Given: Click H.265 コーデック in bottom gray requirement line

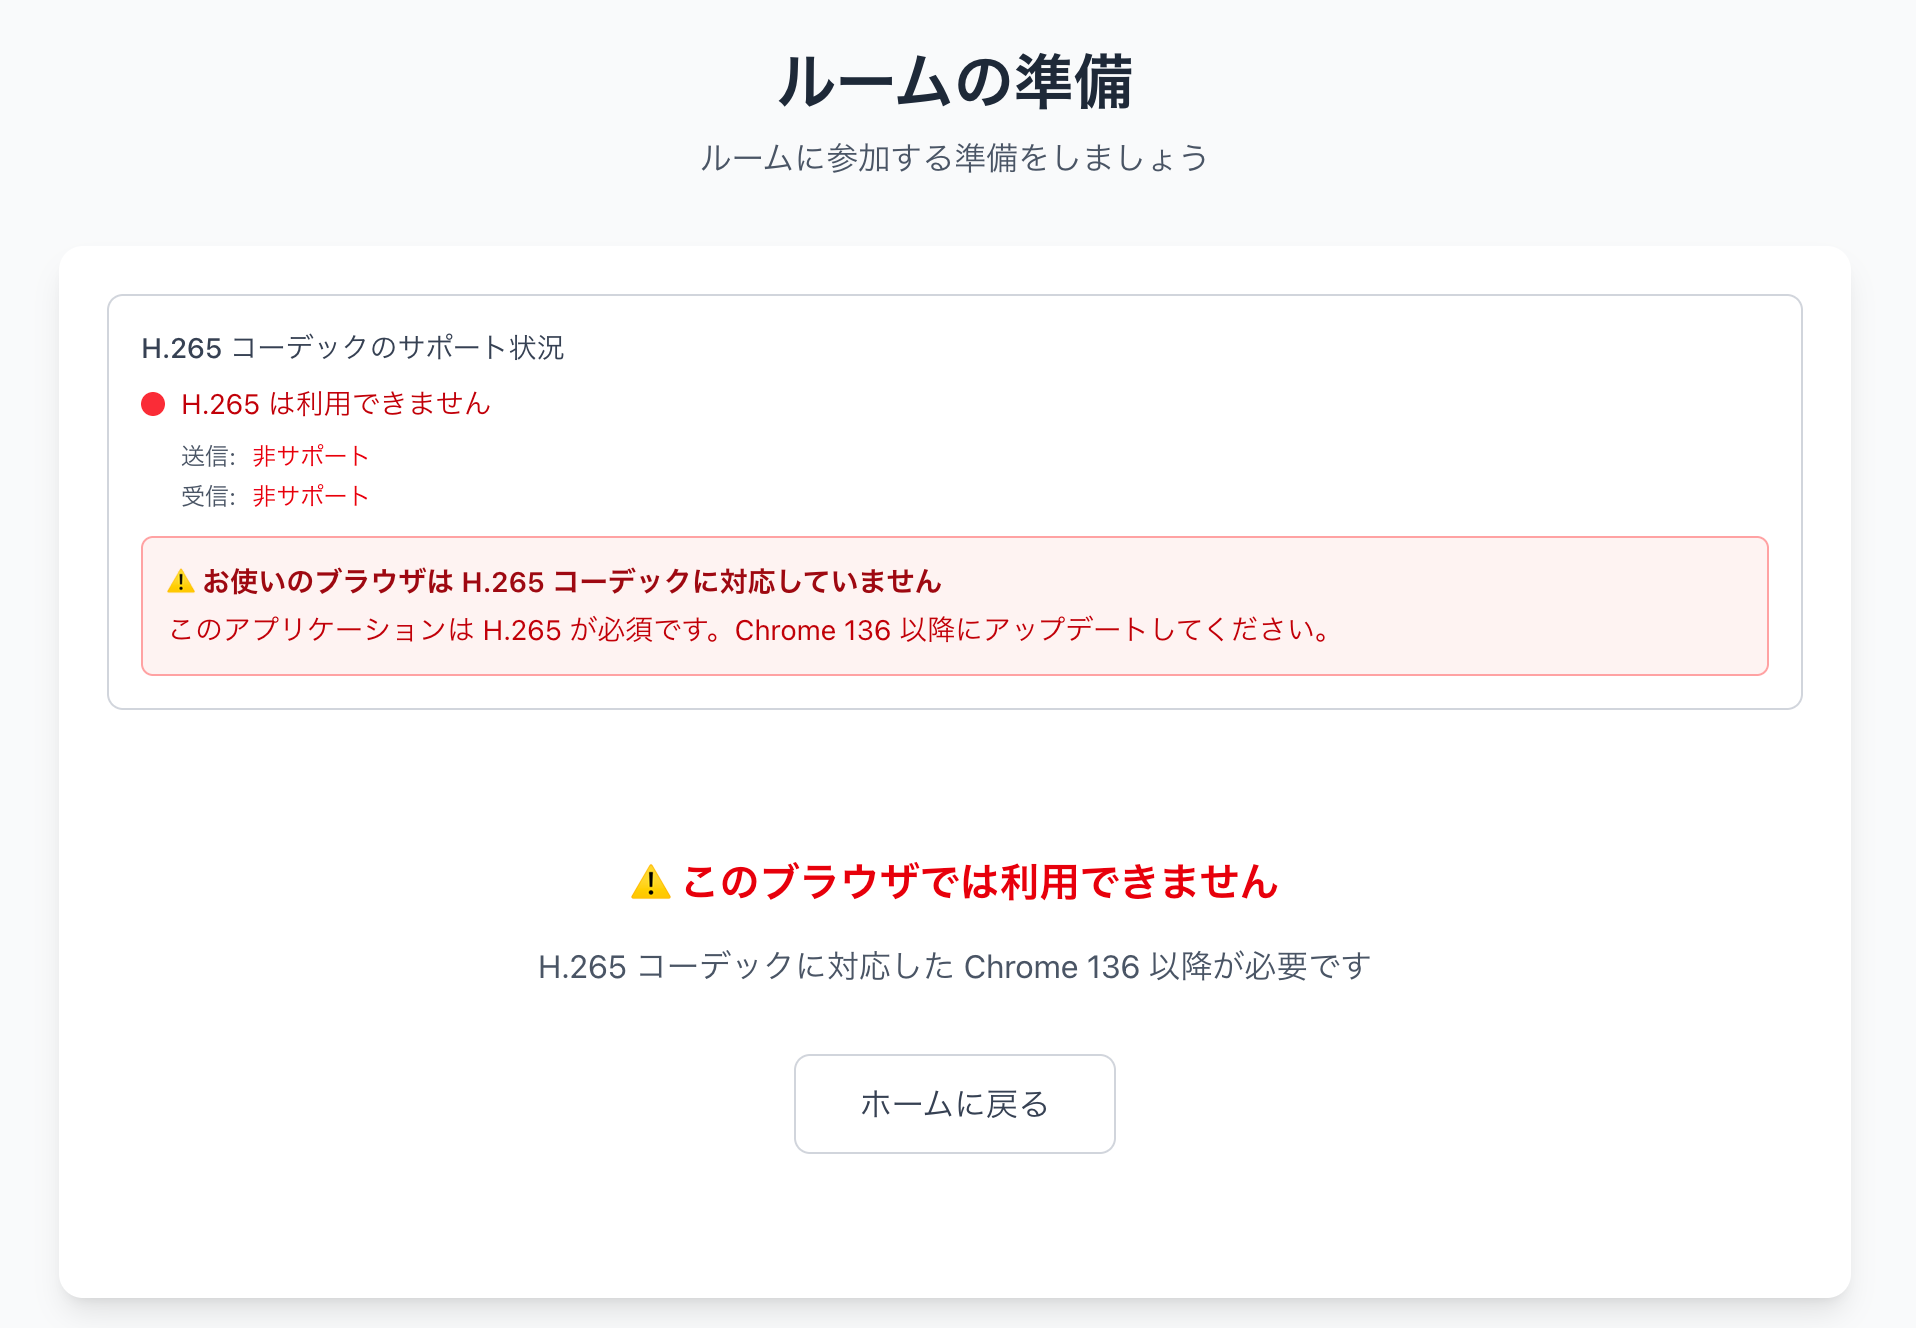Looking at the screenshot, I should (665, 967).
